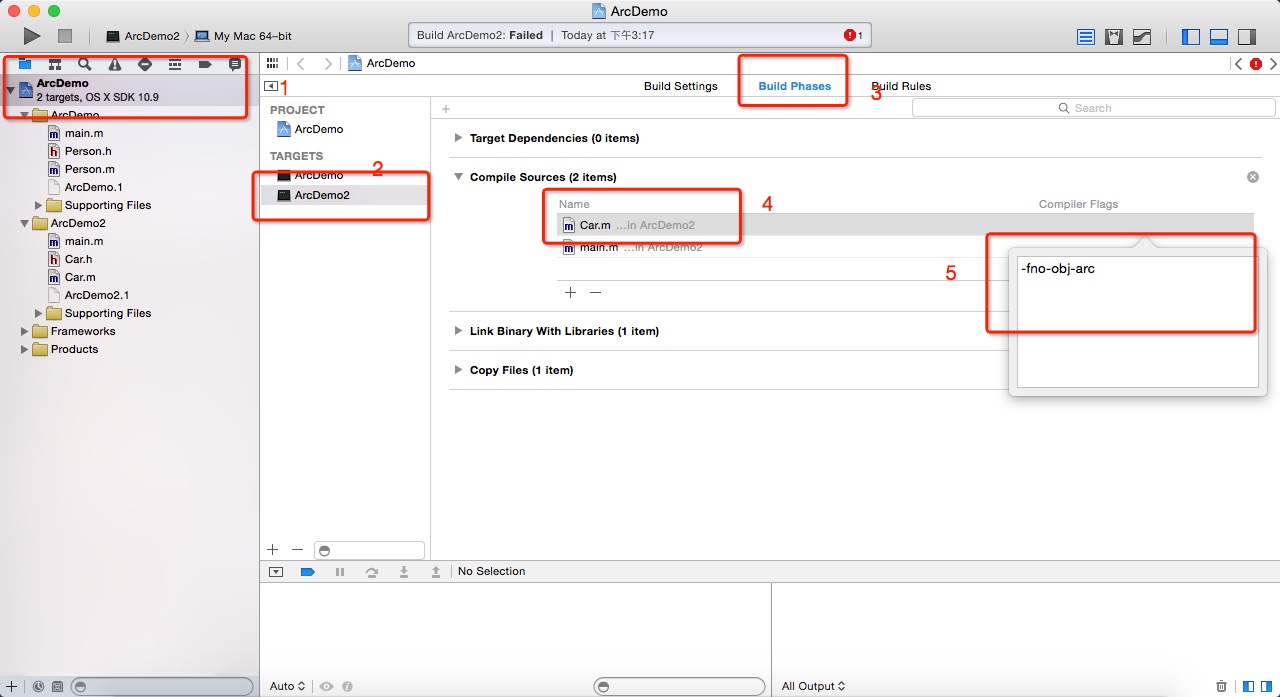The width and height of the screenshot is (1280, 697).
Task: Click the red error badge in the activity viewer
Action: (x=852, y=35)
